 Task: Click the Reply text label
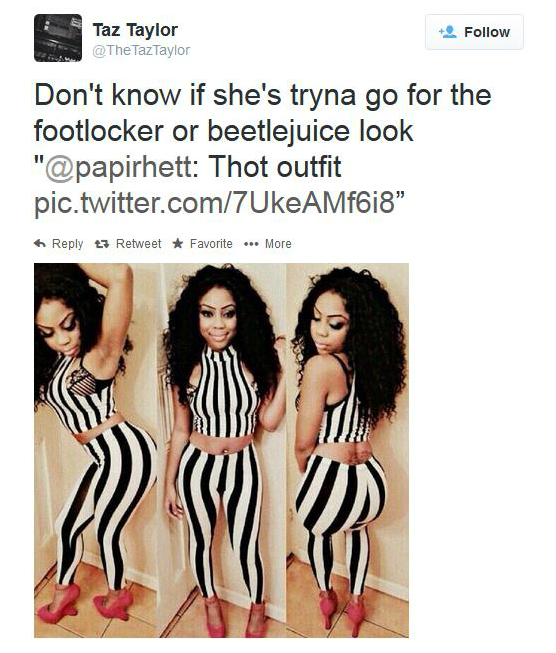pyautogui.click(x=67, y=244)
